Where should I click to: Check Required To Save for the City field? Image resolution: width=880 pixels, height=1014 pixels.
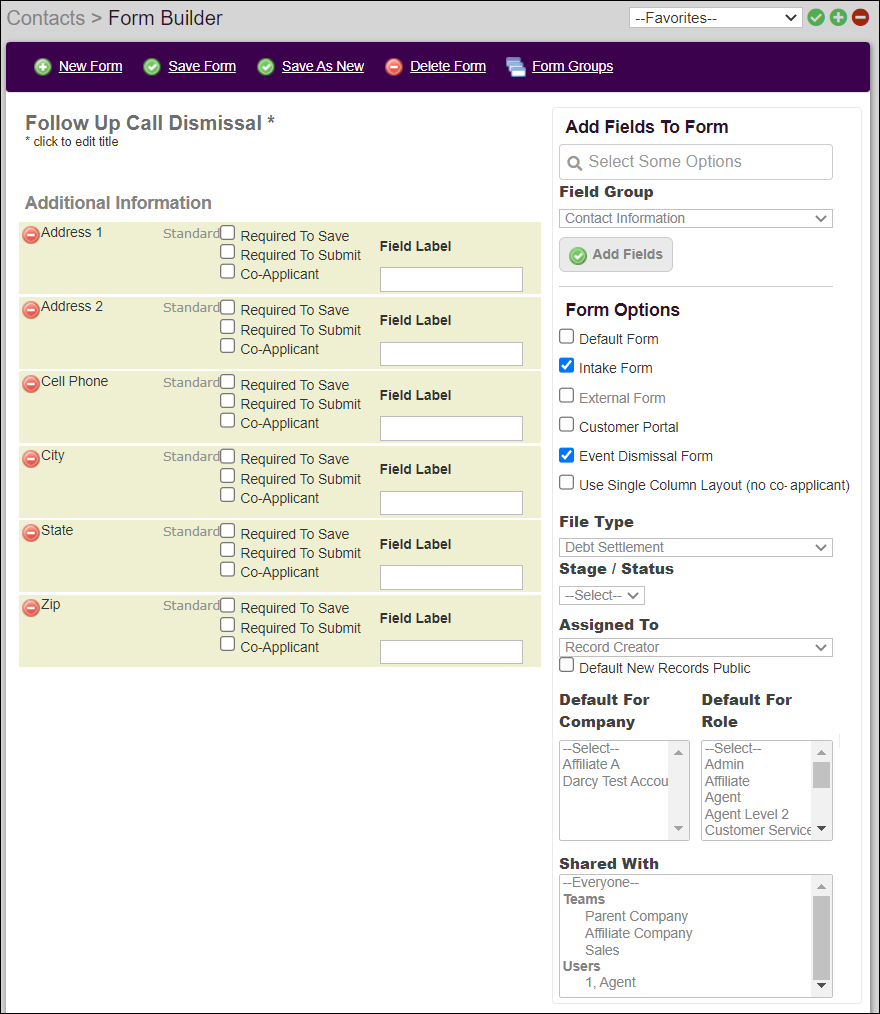pos(227,457)
